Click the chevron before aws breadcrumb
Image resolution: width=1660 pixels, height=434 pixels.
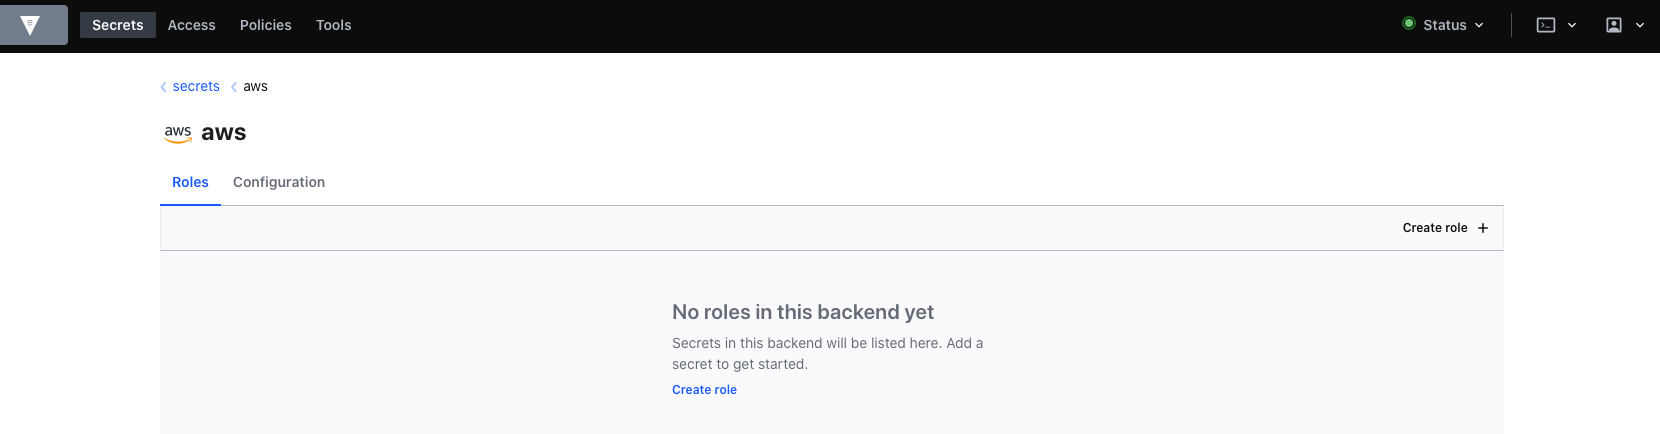[x=234, y=87]
